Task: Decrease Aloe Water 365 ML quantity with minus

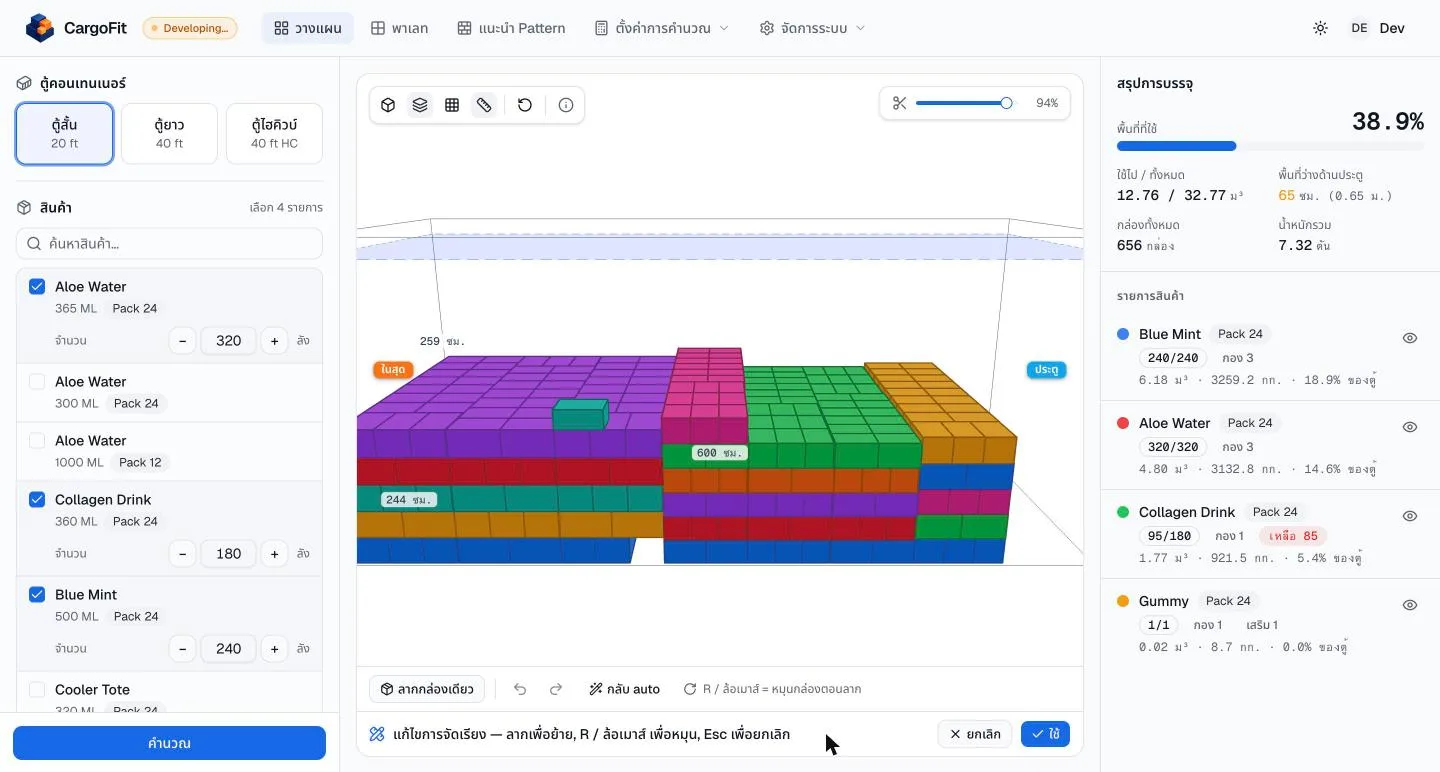Action: point(182,341)
